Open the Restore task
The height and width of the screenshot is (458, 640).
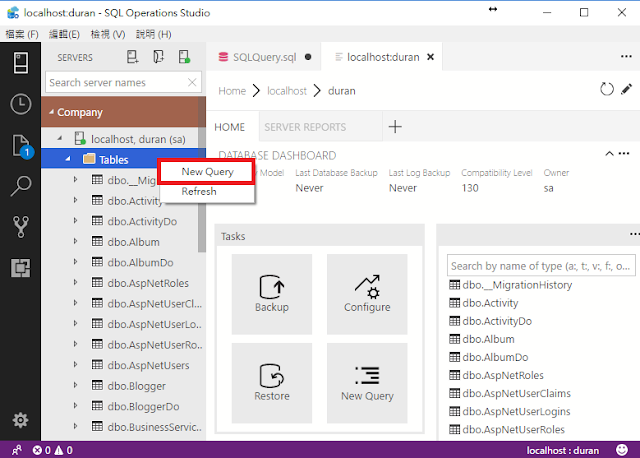tap(272, 383)
